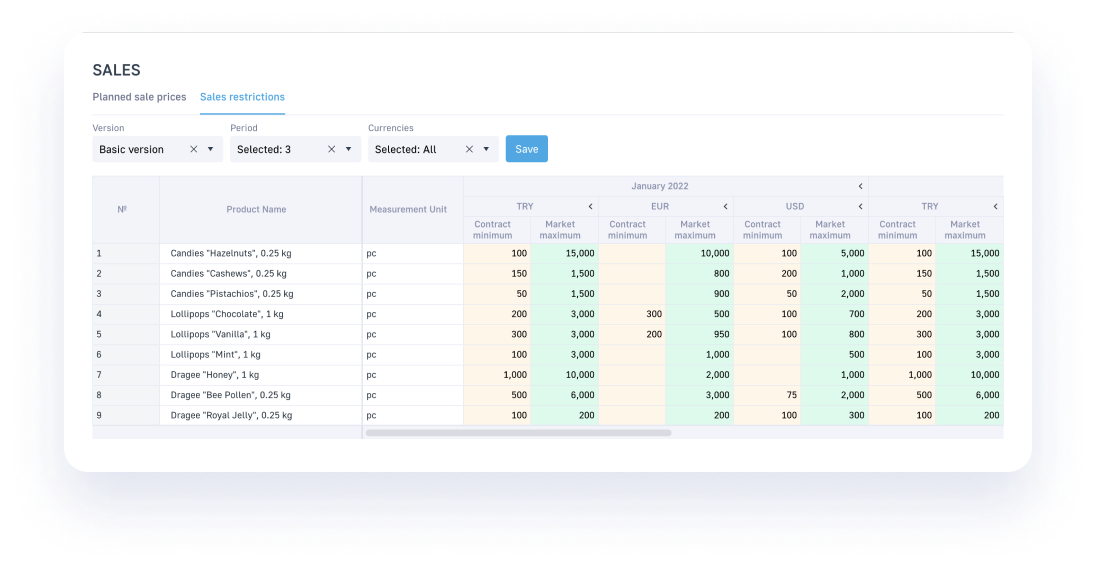Click USD market maximum 5,000 for Hazelnuts
The height and width of the screenshot is (568, 1096).
point(835,254)
